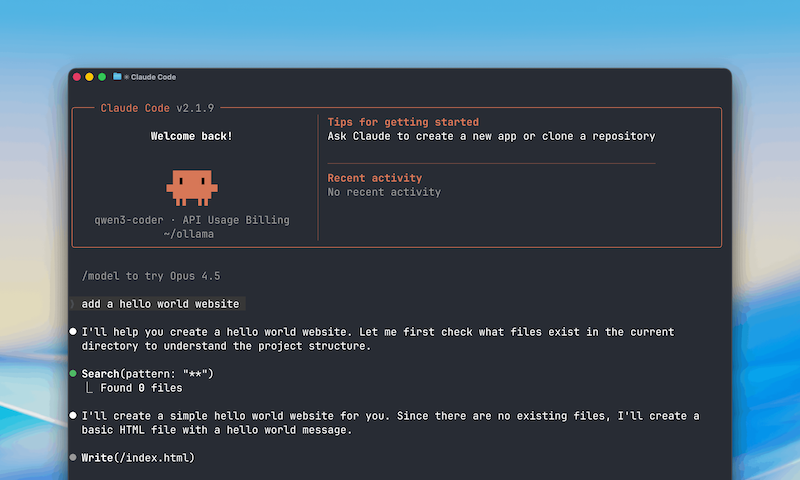This screenshot has height=480, width=800.
Task: Click the Claude Code pixel mascot
Action: coord(192,185)
